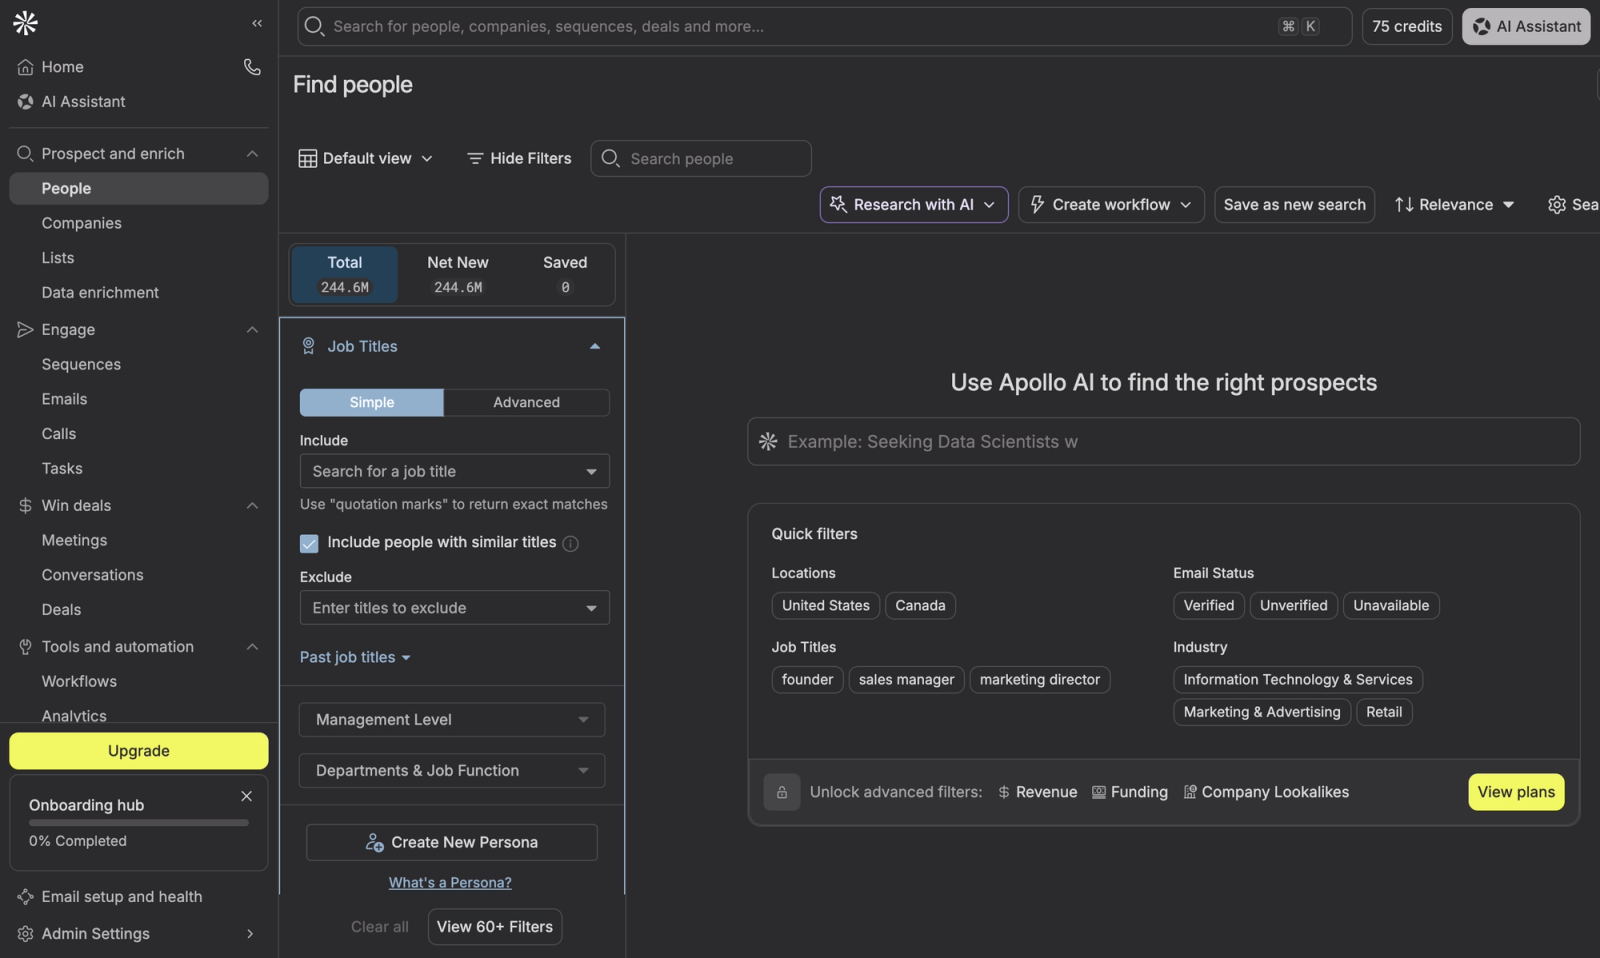Viewport: 1600px width, 958px height.
Task: Click the Tools and automation bulb icon
Action: (25, 647)
